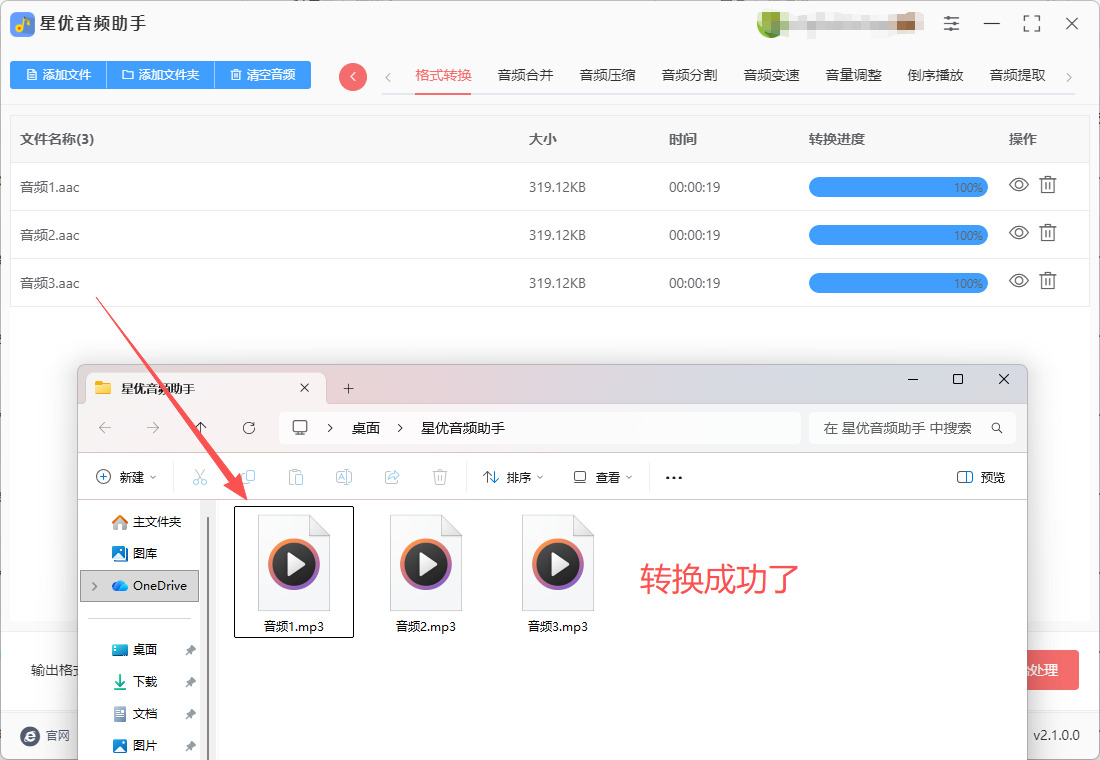Switch to the 格式转换 tab
This screenshot has width=1100, height=760.
(443, 75)
